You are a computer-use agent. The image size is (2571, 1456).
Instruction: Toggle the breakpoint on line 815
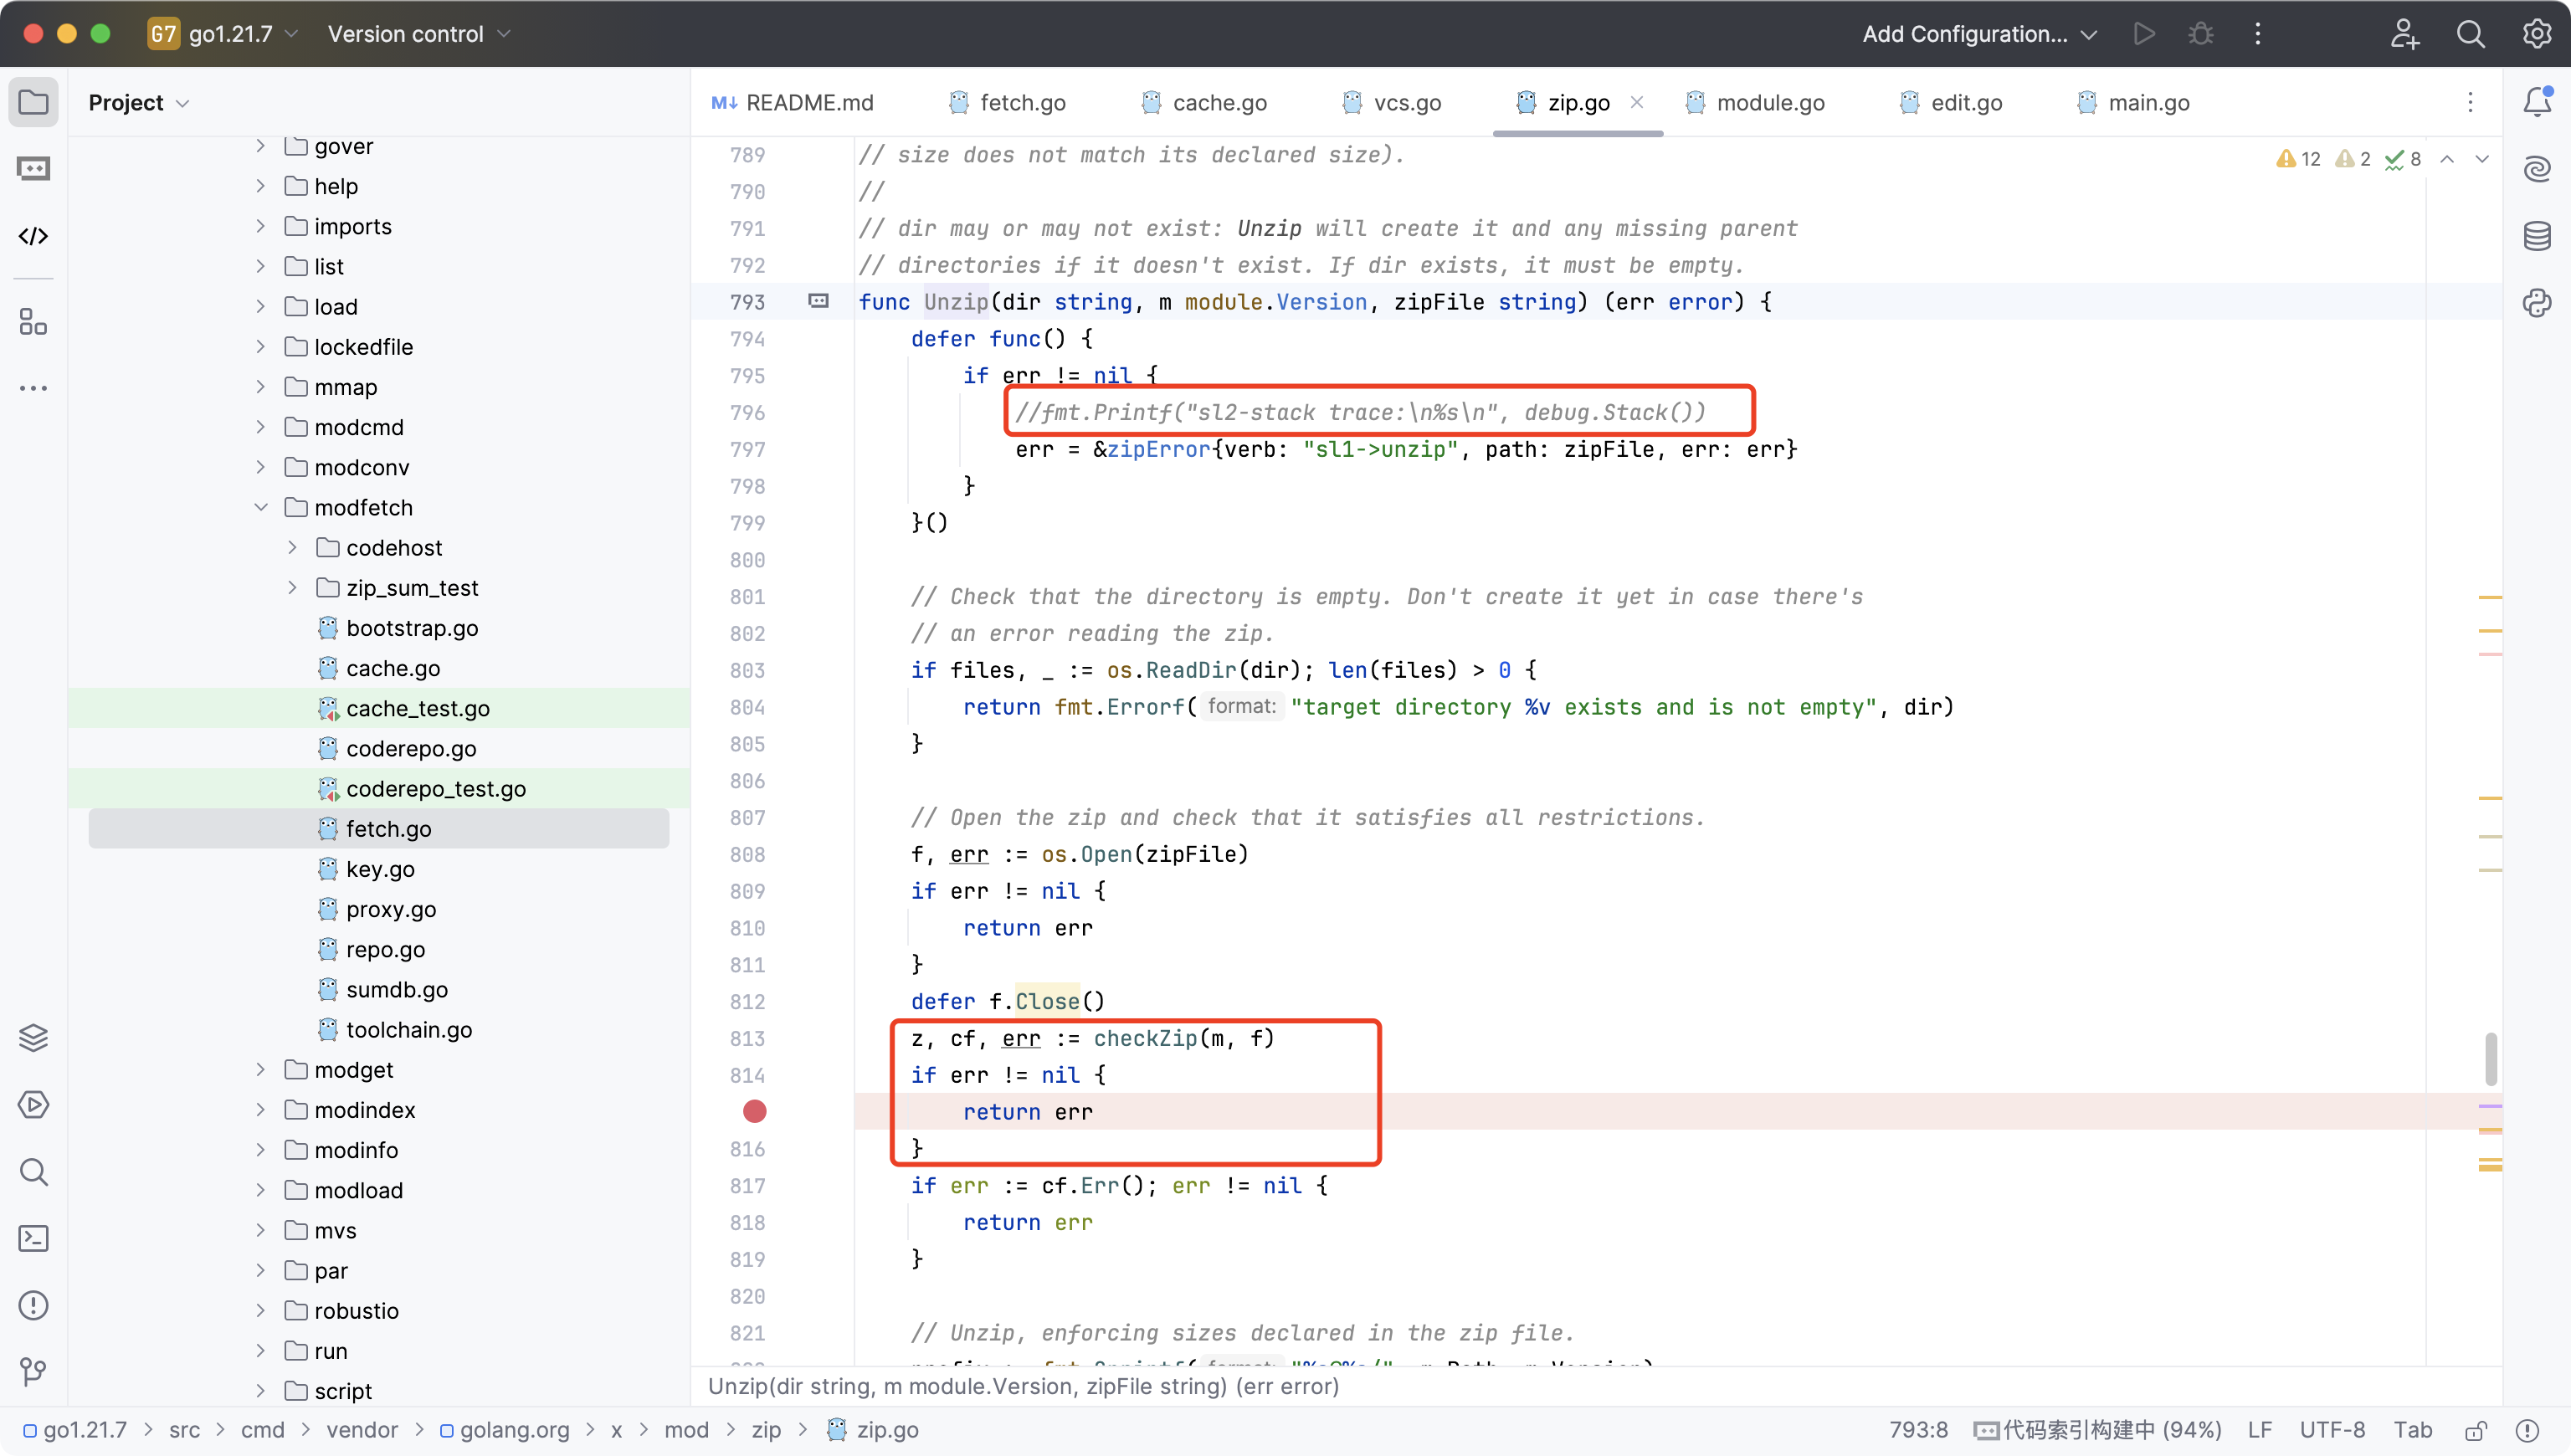point(755,1111)
